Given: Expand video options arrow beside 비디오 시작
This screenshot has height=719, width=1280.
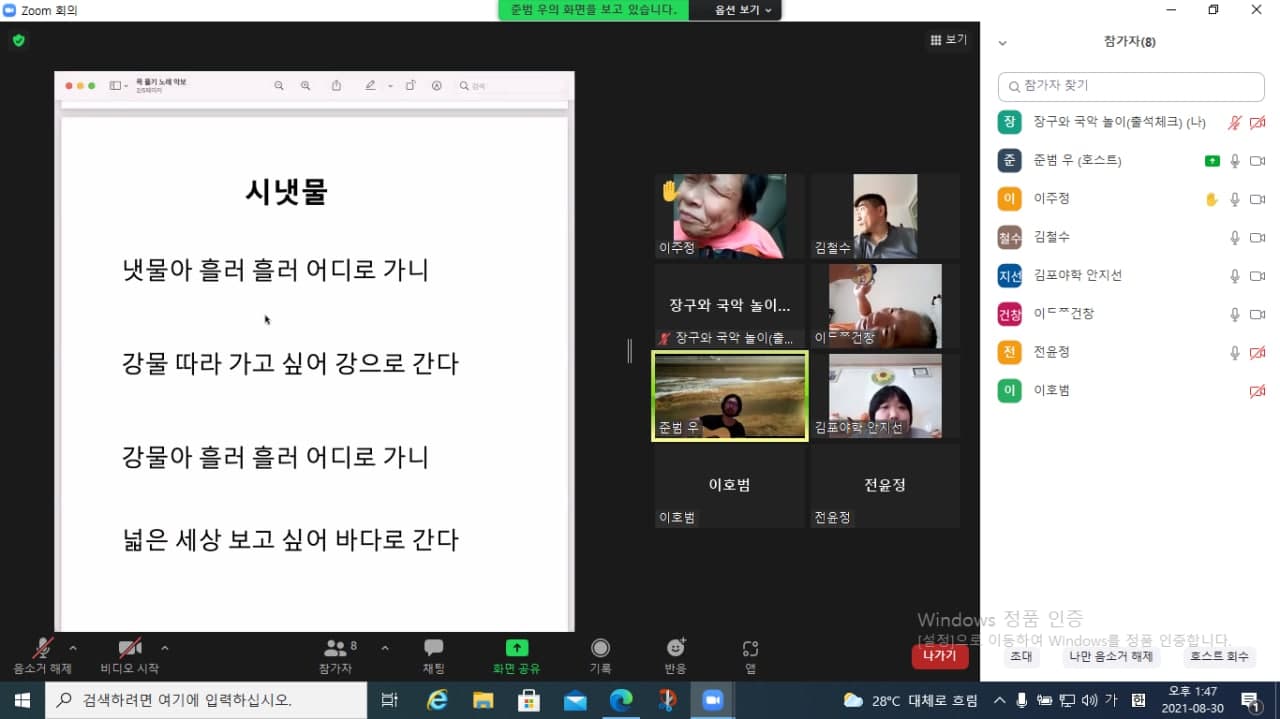Looking at the screenshot, I should point(165,648).
